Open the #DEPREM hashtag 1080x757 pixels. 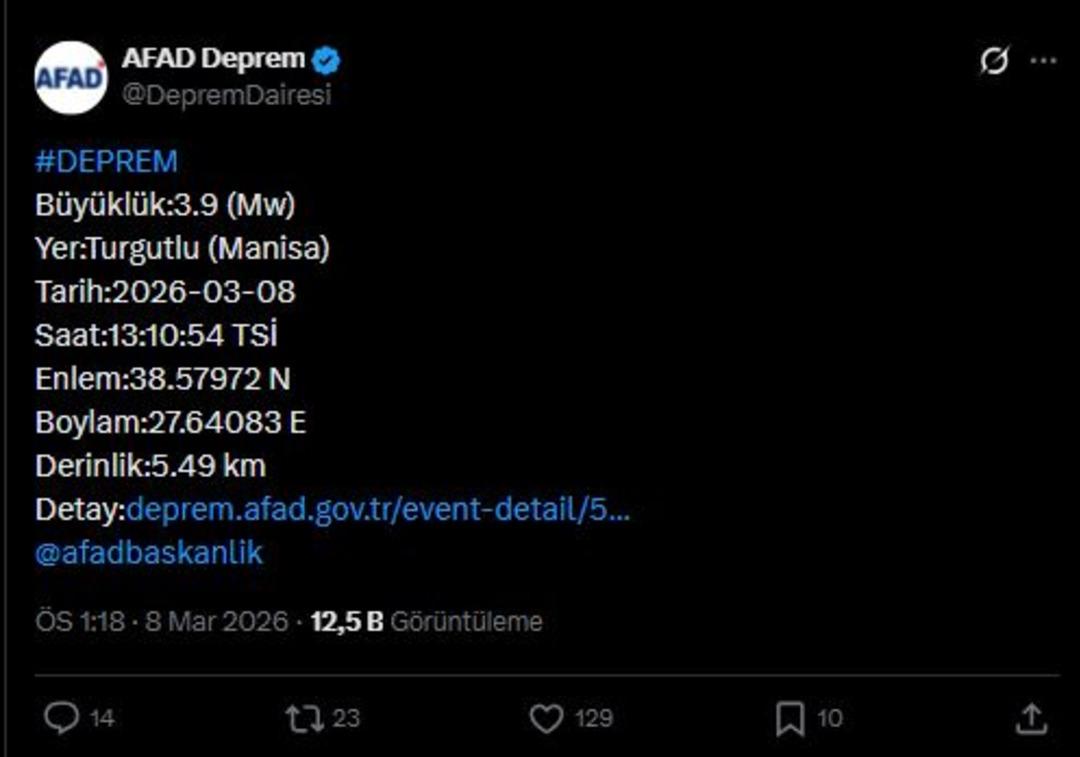click(106, 159)
